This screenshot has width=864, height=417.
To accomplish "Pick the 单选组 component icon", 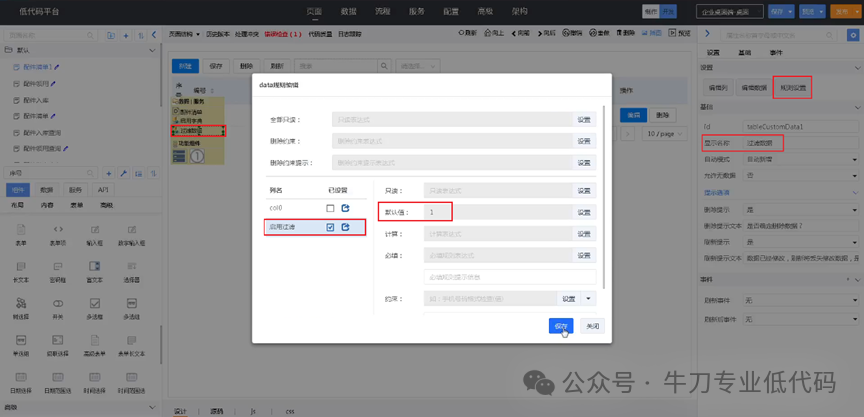I will tap(21, 340).
